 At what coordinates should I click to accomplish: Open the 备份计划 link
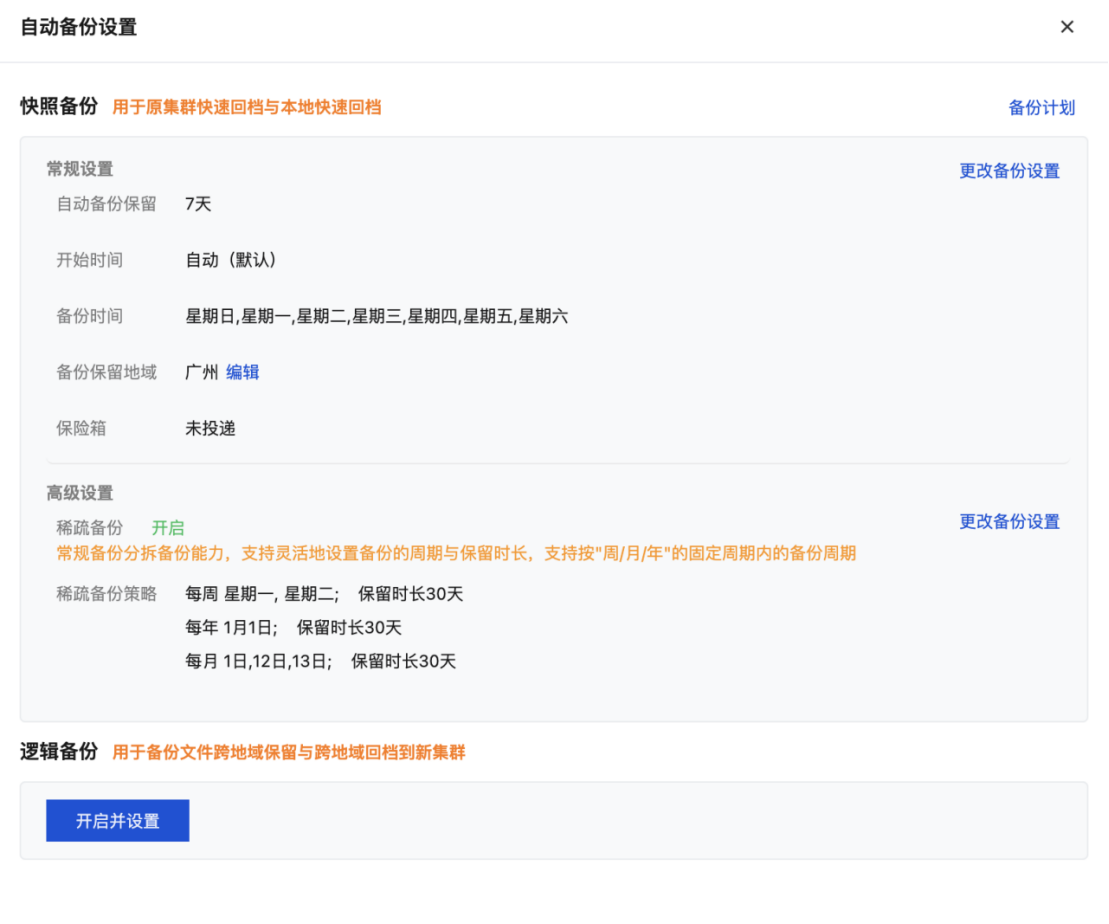[1041, 108]
